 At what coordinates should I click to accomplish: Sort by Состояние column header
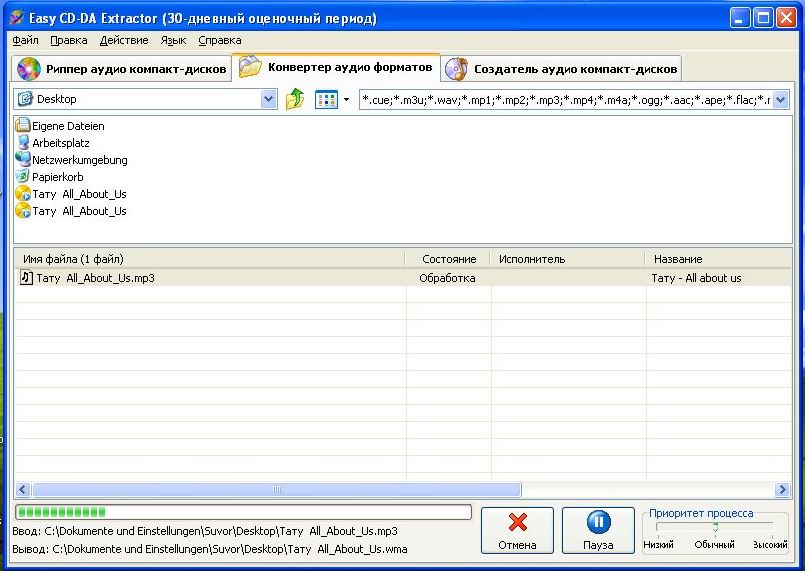pos(448,259)
